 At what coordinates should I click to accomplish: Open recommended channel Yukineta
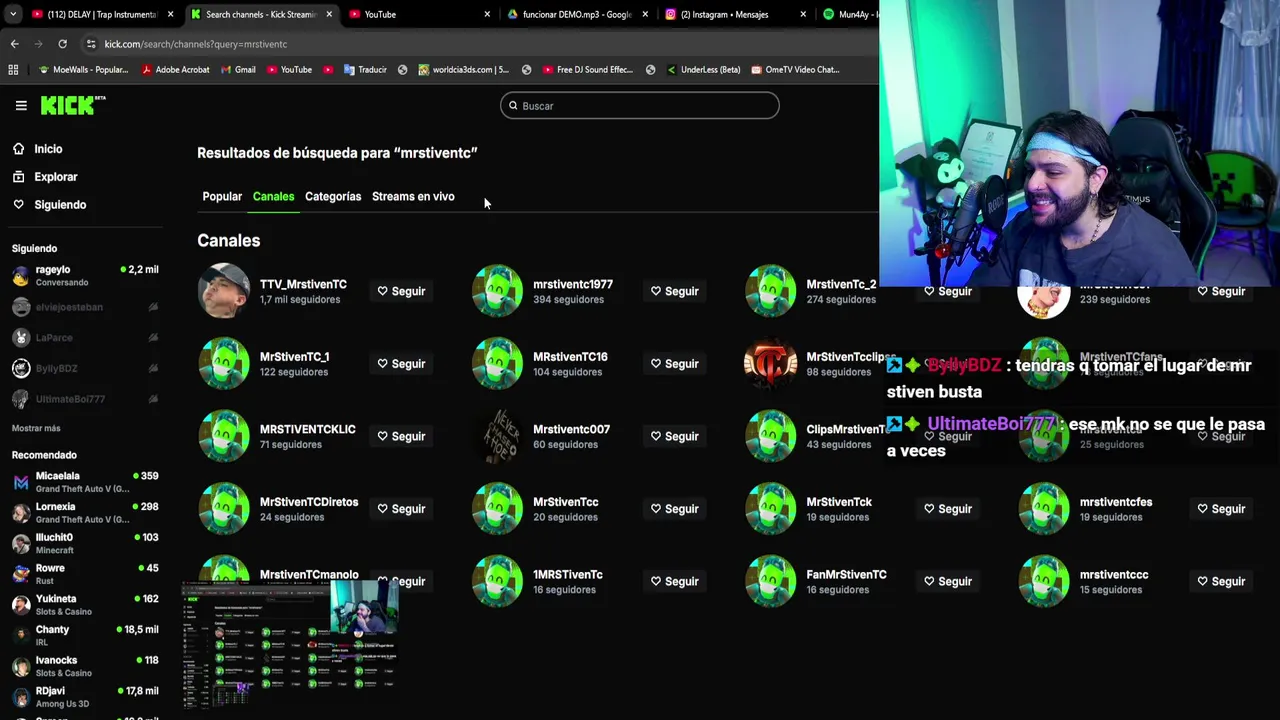point(85,605)
